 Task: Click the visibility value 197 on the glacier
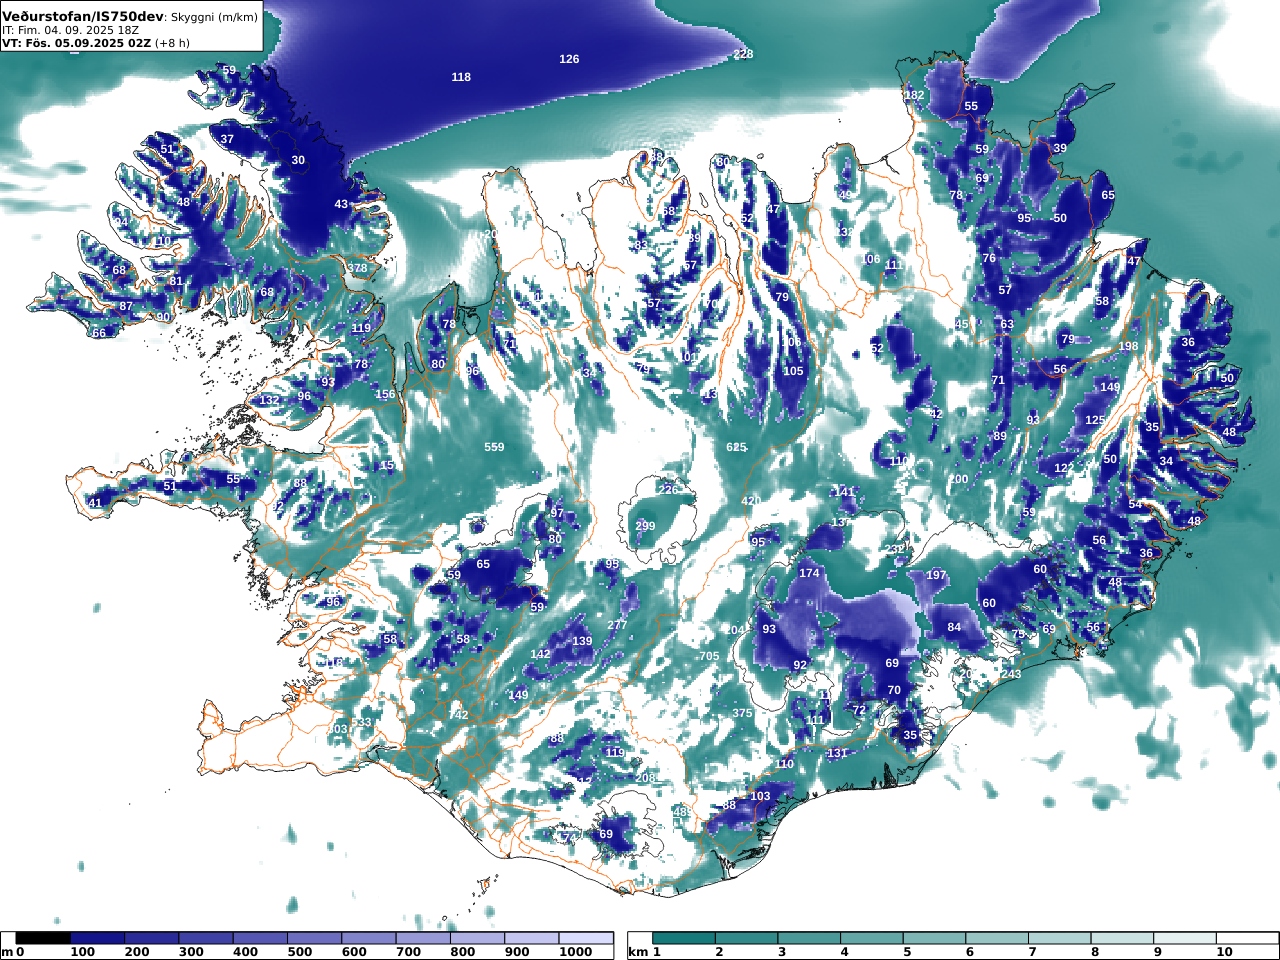936,575
